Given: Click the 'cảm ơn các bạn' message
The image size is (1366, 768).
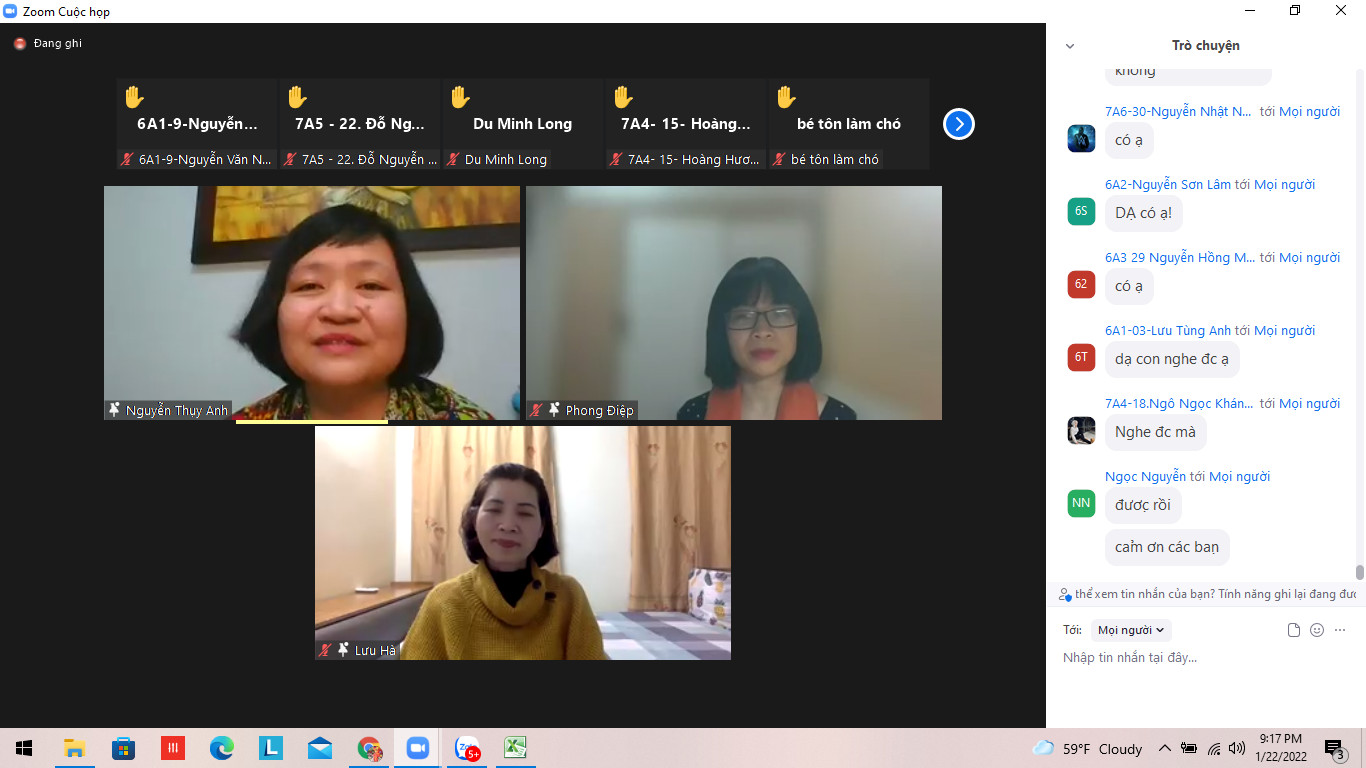Looking at the screenshot, I should point(1167,547).
